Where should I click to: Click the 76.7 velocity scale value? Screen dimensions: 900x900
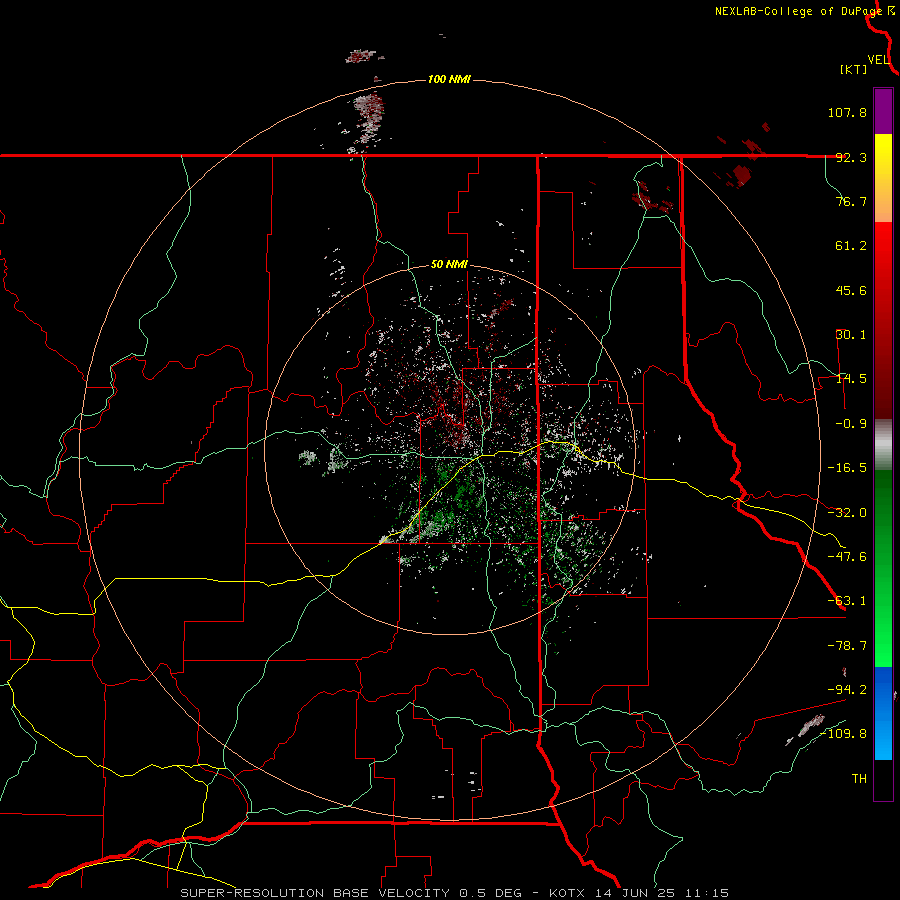(851, 201)
